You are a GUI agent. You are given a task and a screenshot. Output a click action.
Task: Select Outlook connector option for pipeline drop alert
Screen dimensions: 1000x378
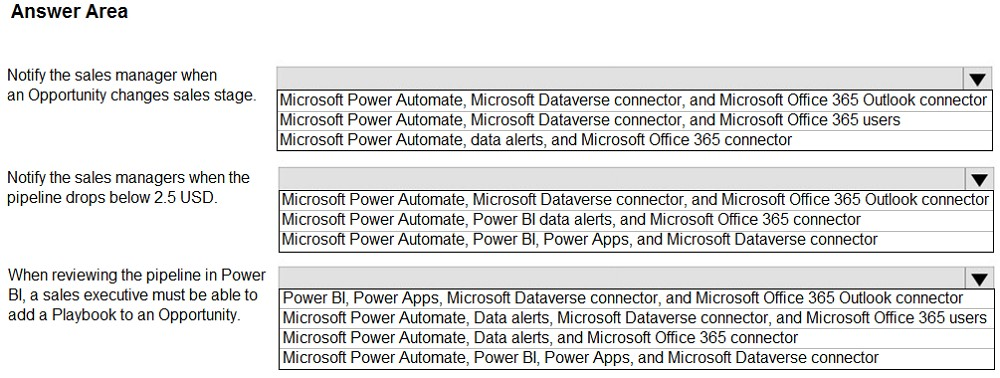click(x=635, y=200)
